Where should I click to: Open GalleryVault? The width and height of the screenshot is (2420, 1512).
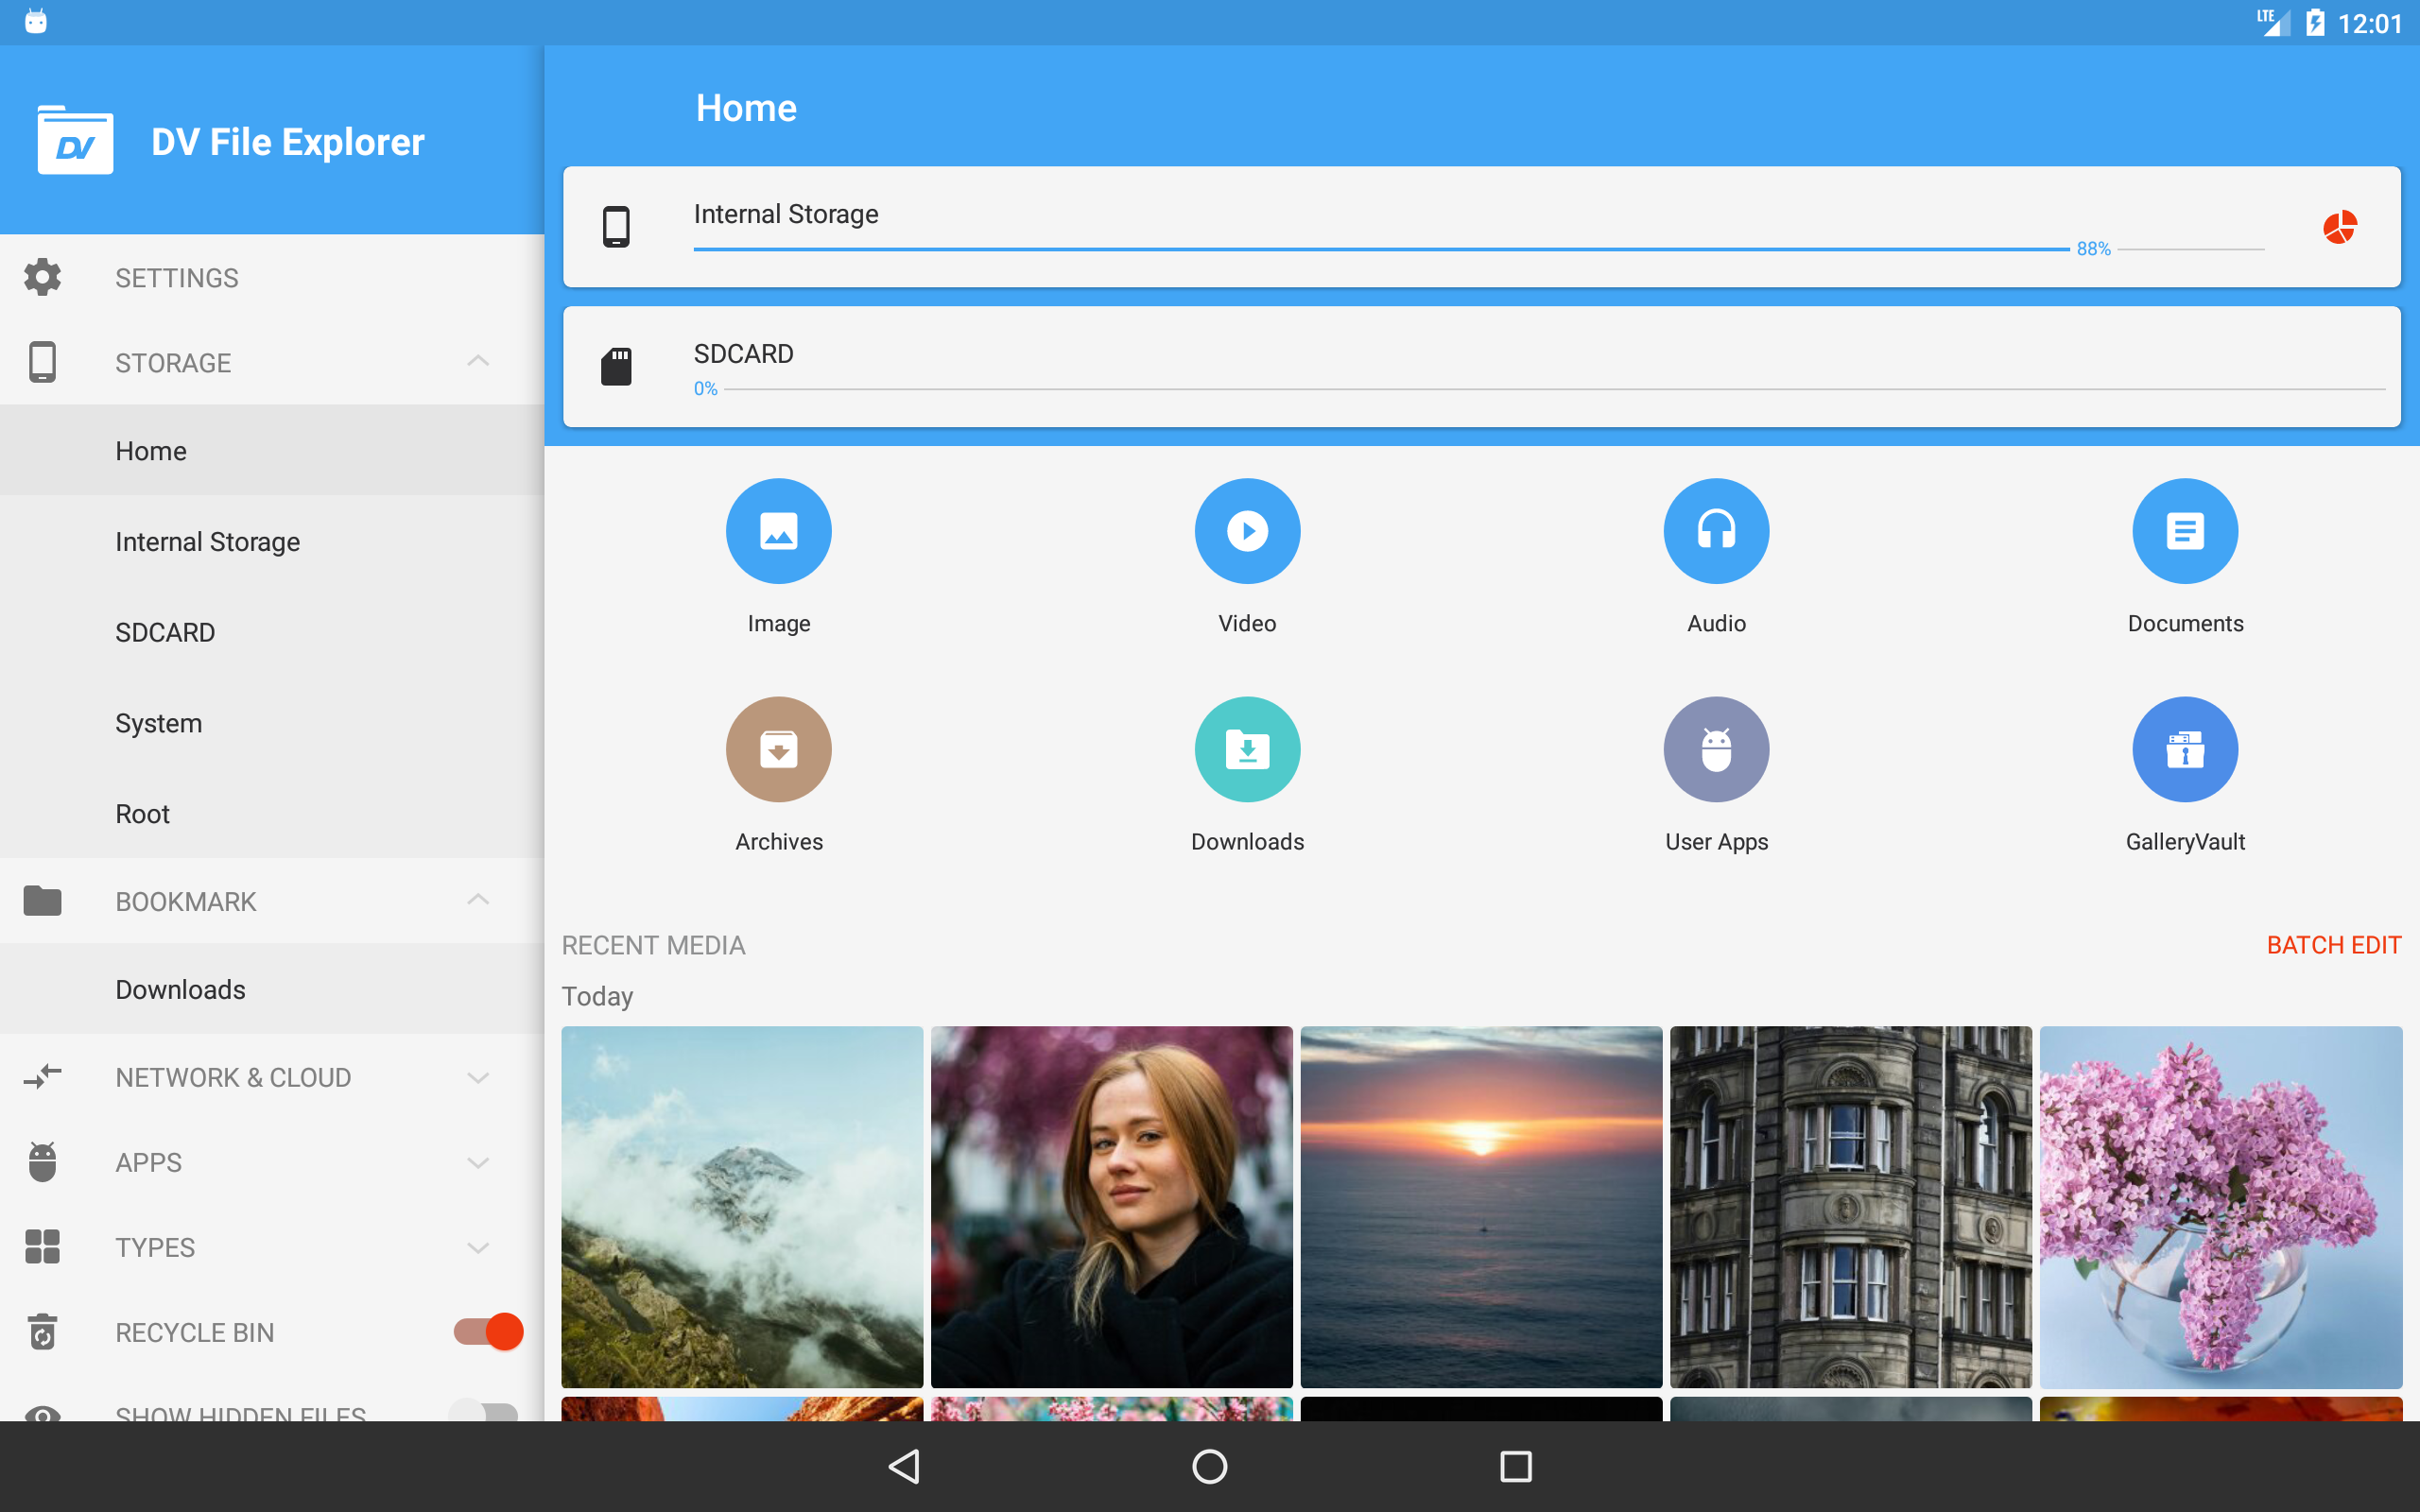(x=2185, y=749)
